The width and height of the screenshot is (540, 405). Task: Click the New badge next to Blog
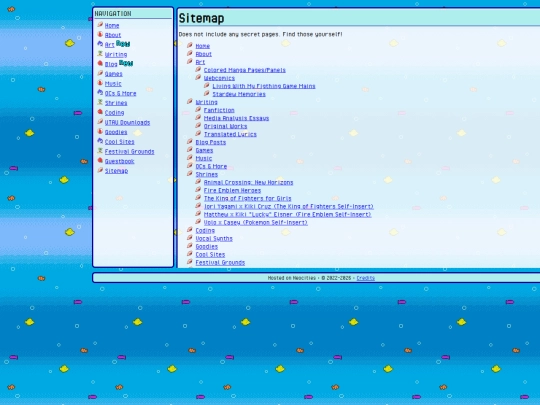click(x=126, y=63)
